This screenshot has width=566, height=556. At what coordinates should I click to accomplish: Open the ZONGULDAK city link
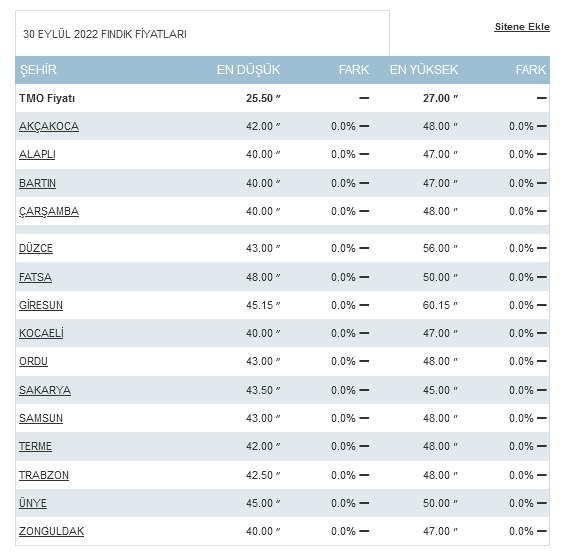51,531
